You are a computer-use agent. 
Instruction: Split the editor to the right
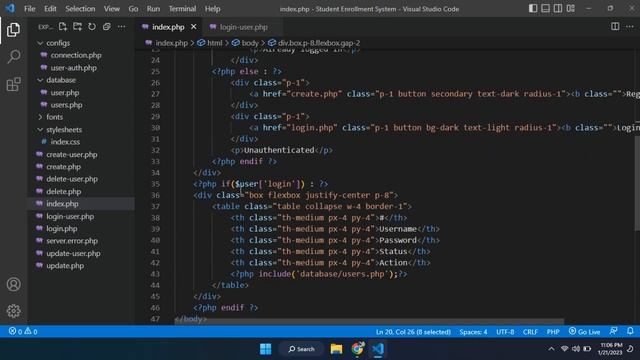pyautogui.click(x=615, y=27)
